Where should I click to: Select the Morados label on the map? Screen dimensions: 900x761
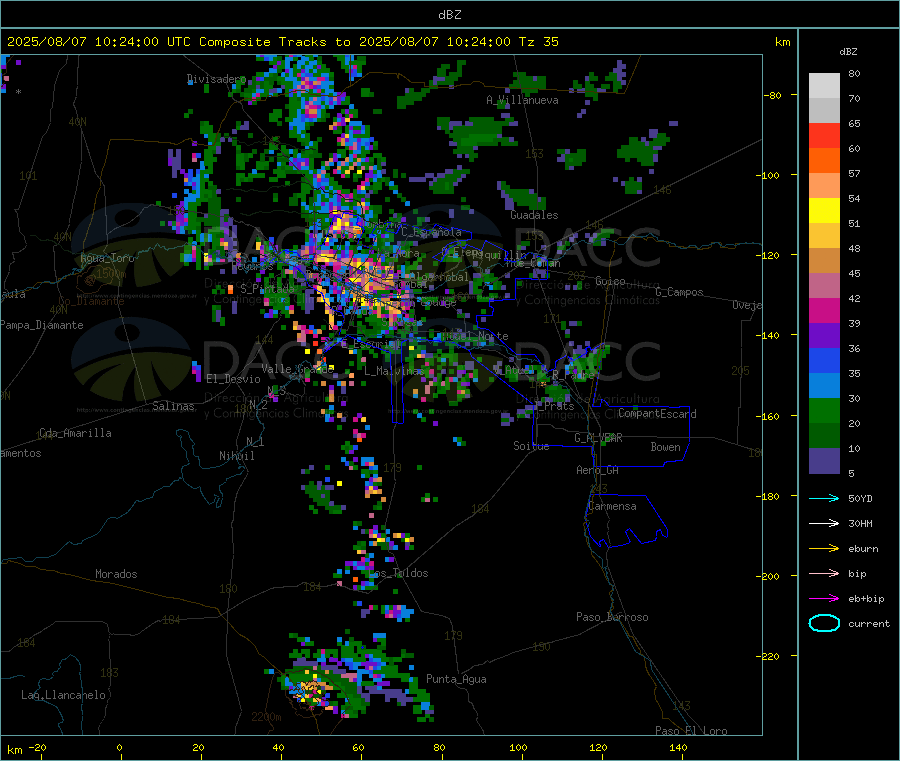tap(116, 574)
